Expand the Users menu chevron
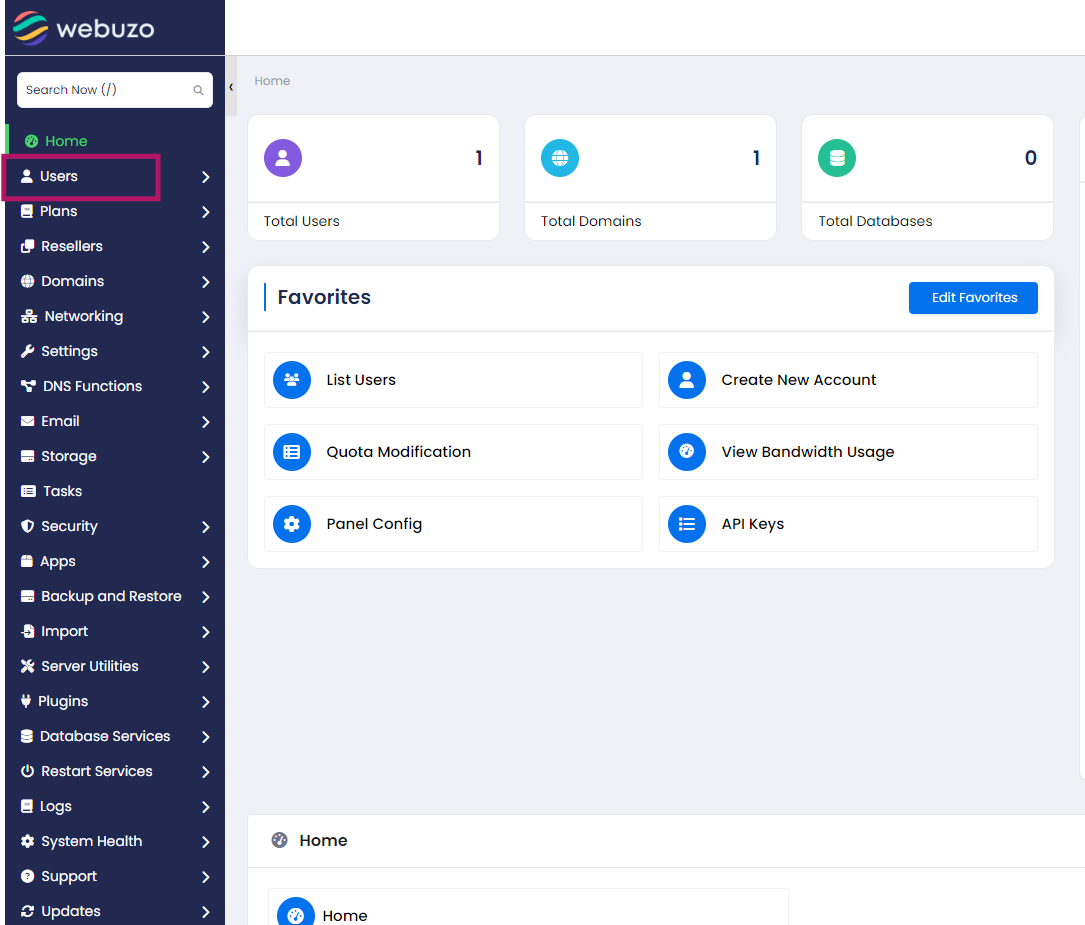This screenshot has height=925, width=1085. (x=205, y=177)
